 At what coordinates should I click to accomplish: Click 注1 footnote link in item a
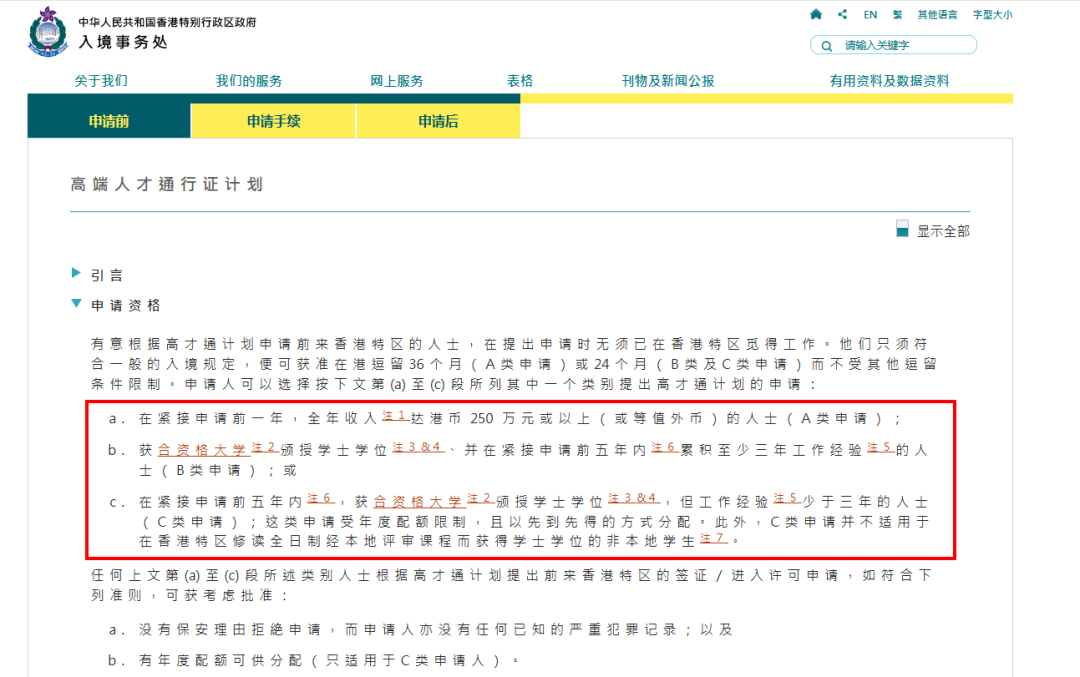point(395,415)
